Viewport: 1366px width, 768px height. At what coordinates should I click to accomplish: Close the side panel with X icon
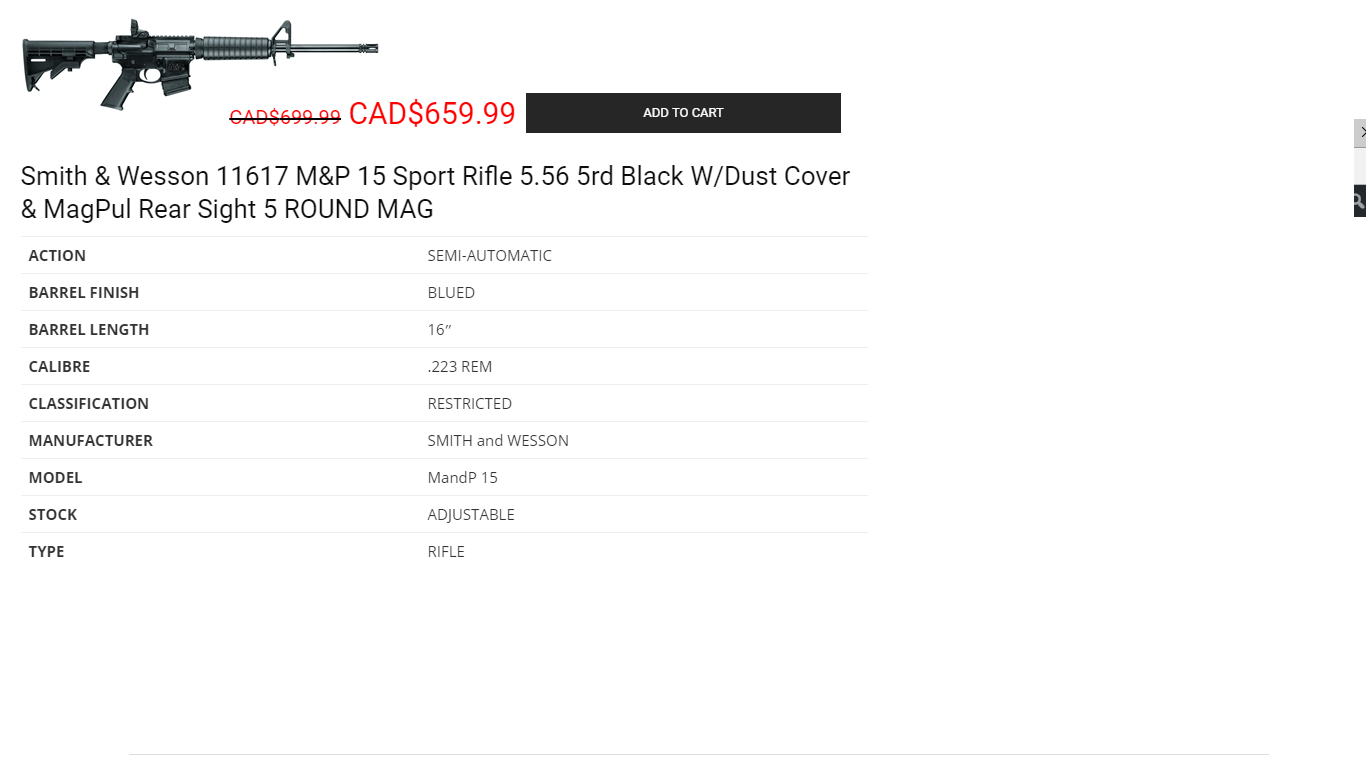coord(1361,133)
